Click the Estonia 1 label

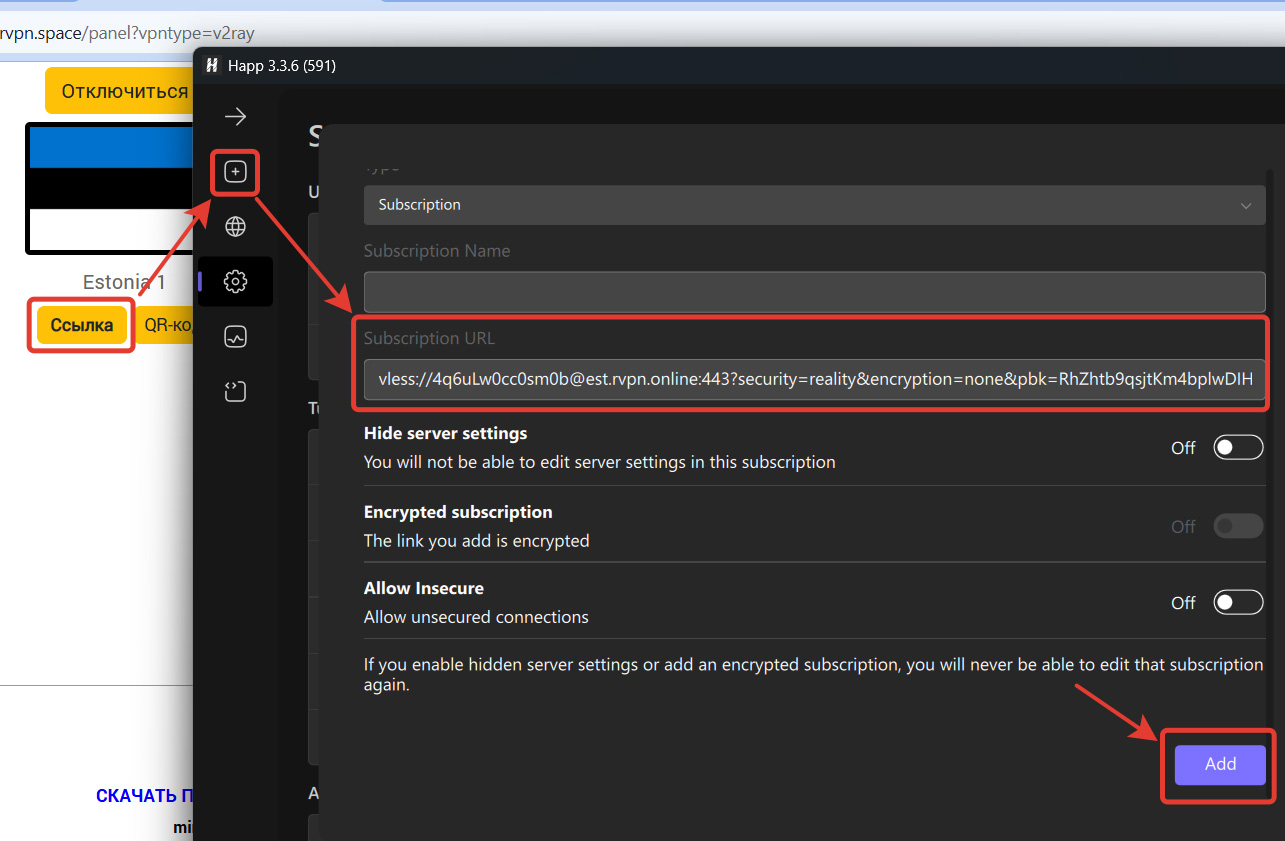(x=124, y=282)
